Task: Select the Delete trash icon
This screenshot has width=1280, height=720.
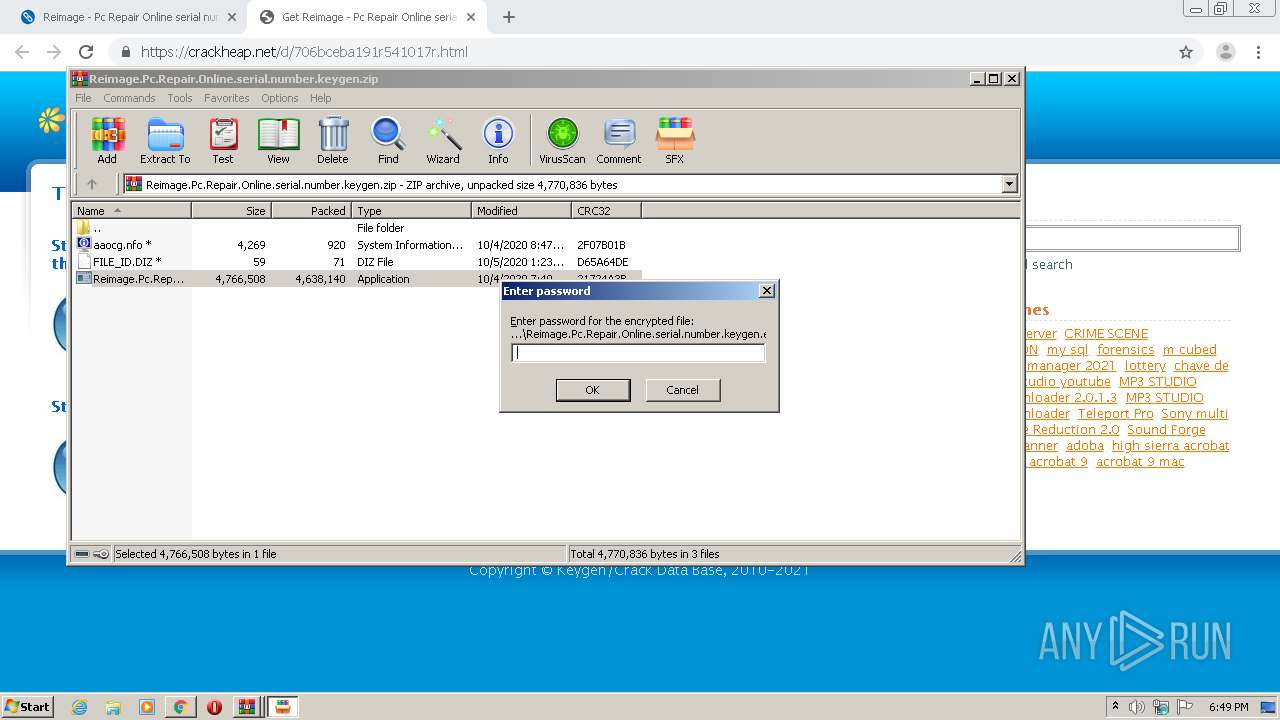Action: (333, 140)
